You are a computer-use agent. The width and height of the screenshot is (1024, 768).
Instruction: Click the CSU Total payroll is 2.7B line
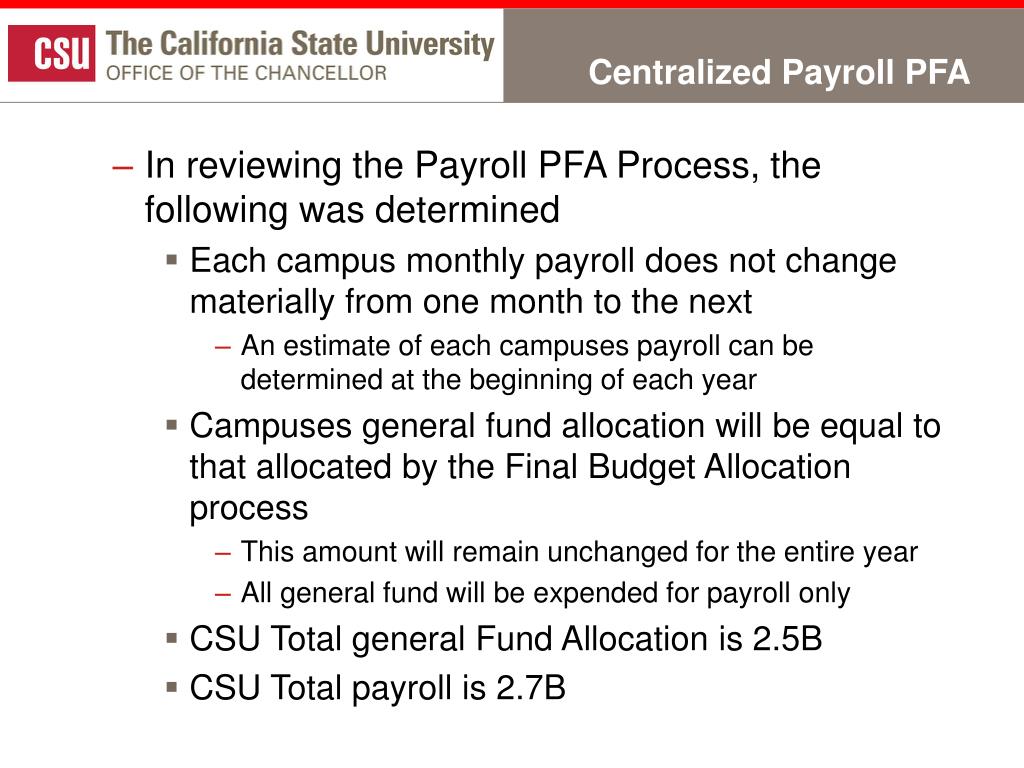click(x=377, y=688)
